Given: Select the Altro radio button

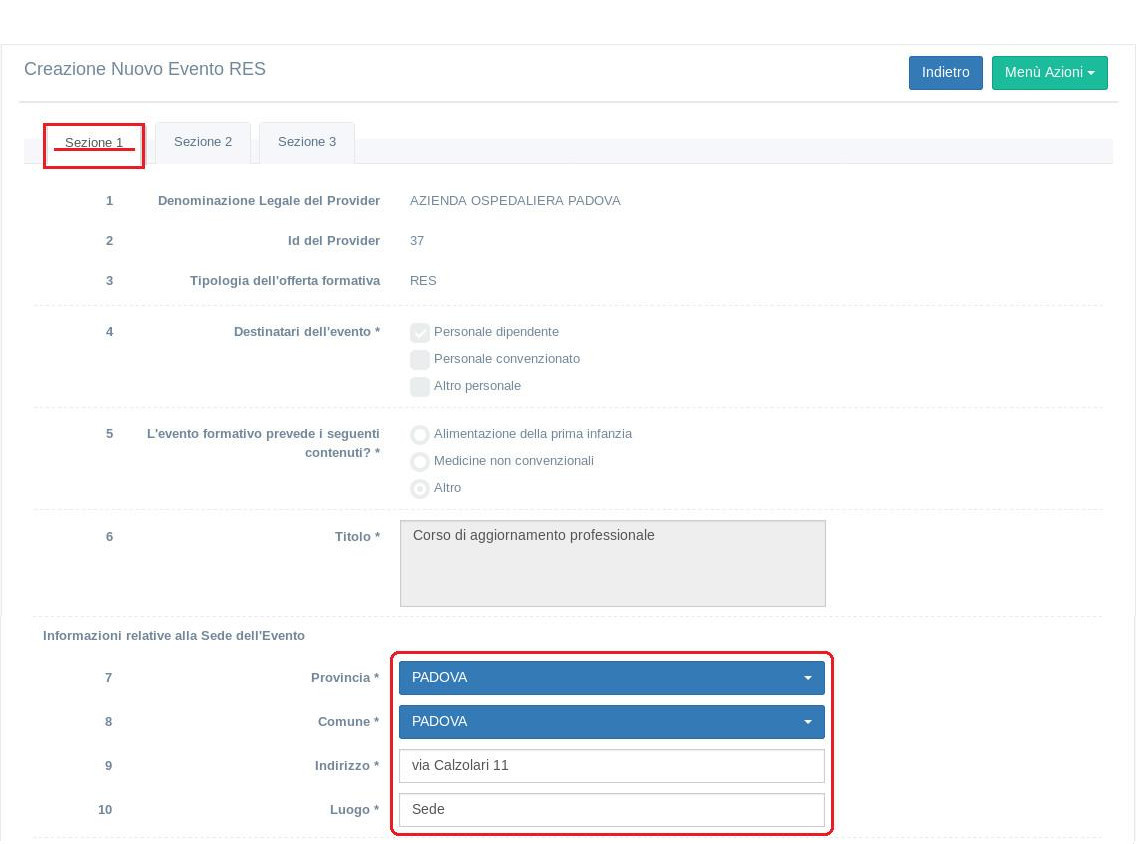Looking at the screenshot, I should 420,489.
